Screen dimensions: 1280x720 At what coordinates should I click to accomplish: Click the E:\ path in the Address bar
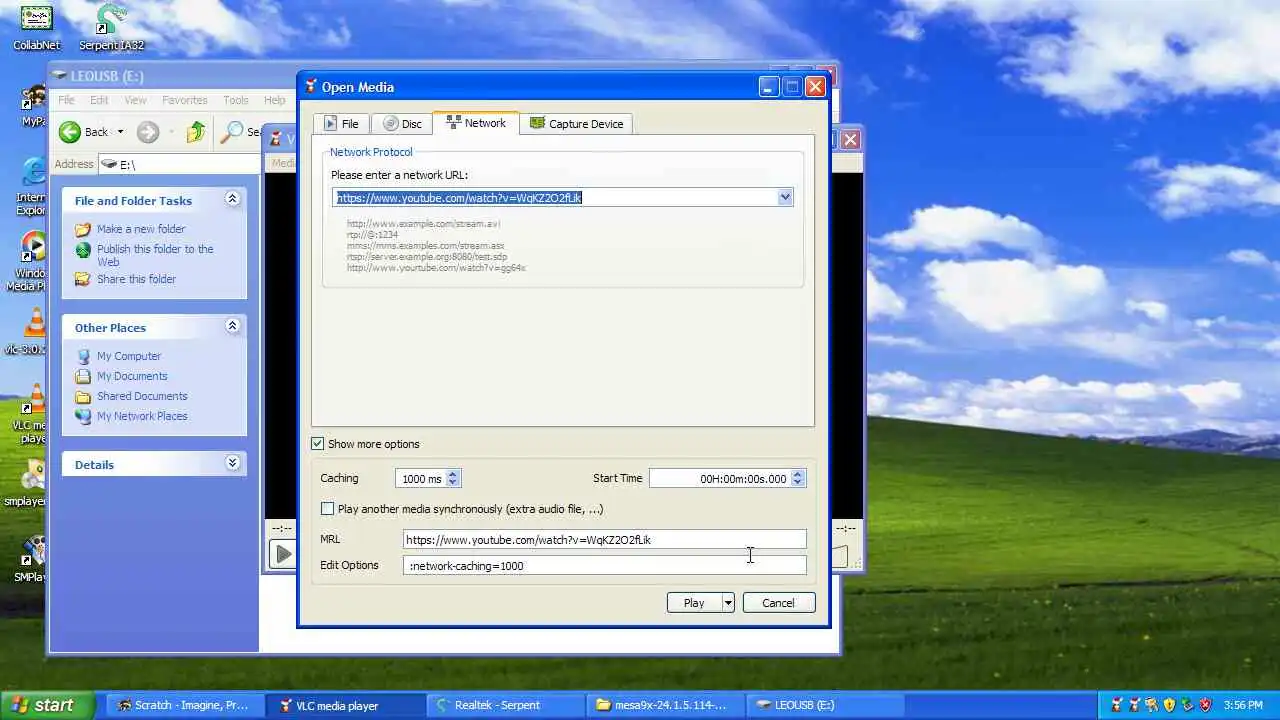tap(128, 165)
